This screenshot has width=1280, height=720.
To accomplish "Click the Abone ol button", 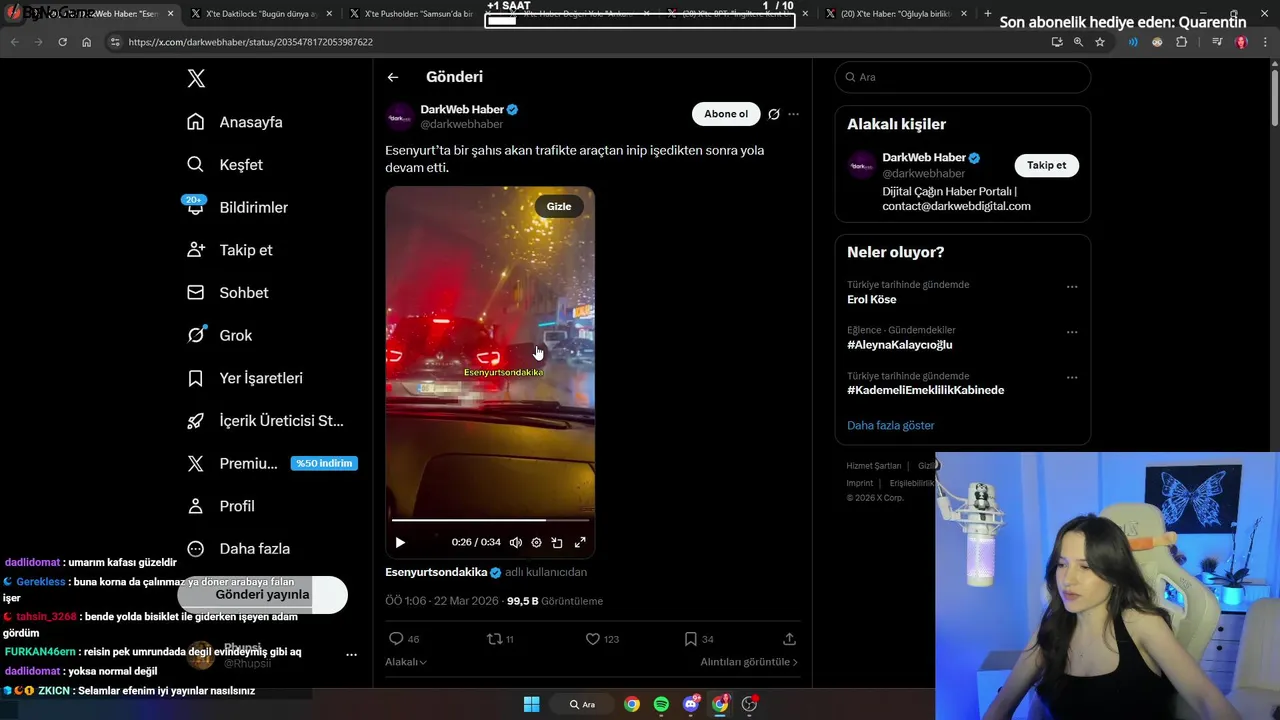I will [x=726, y=114].
